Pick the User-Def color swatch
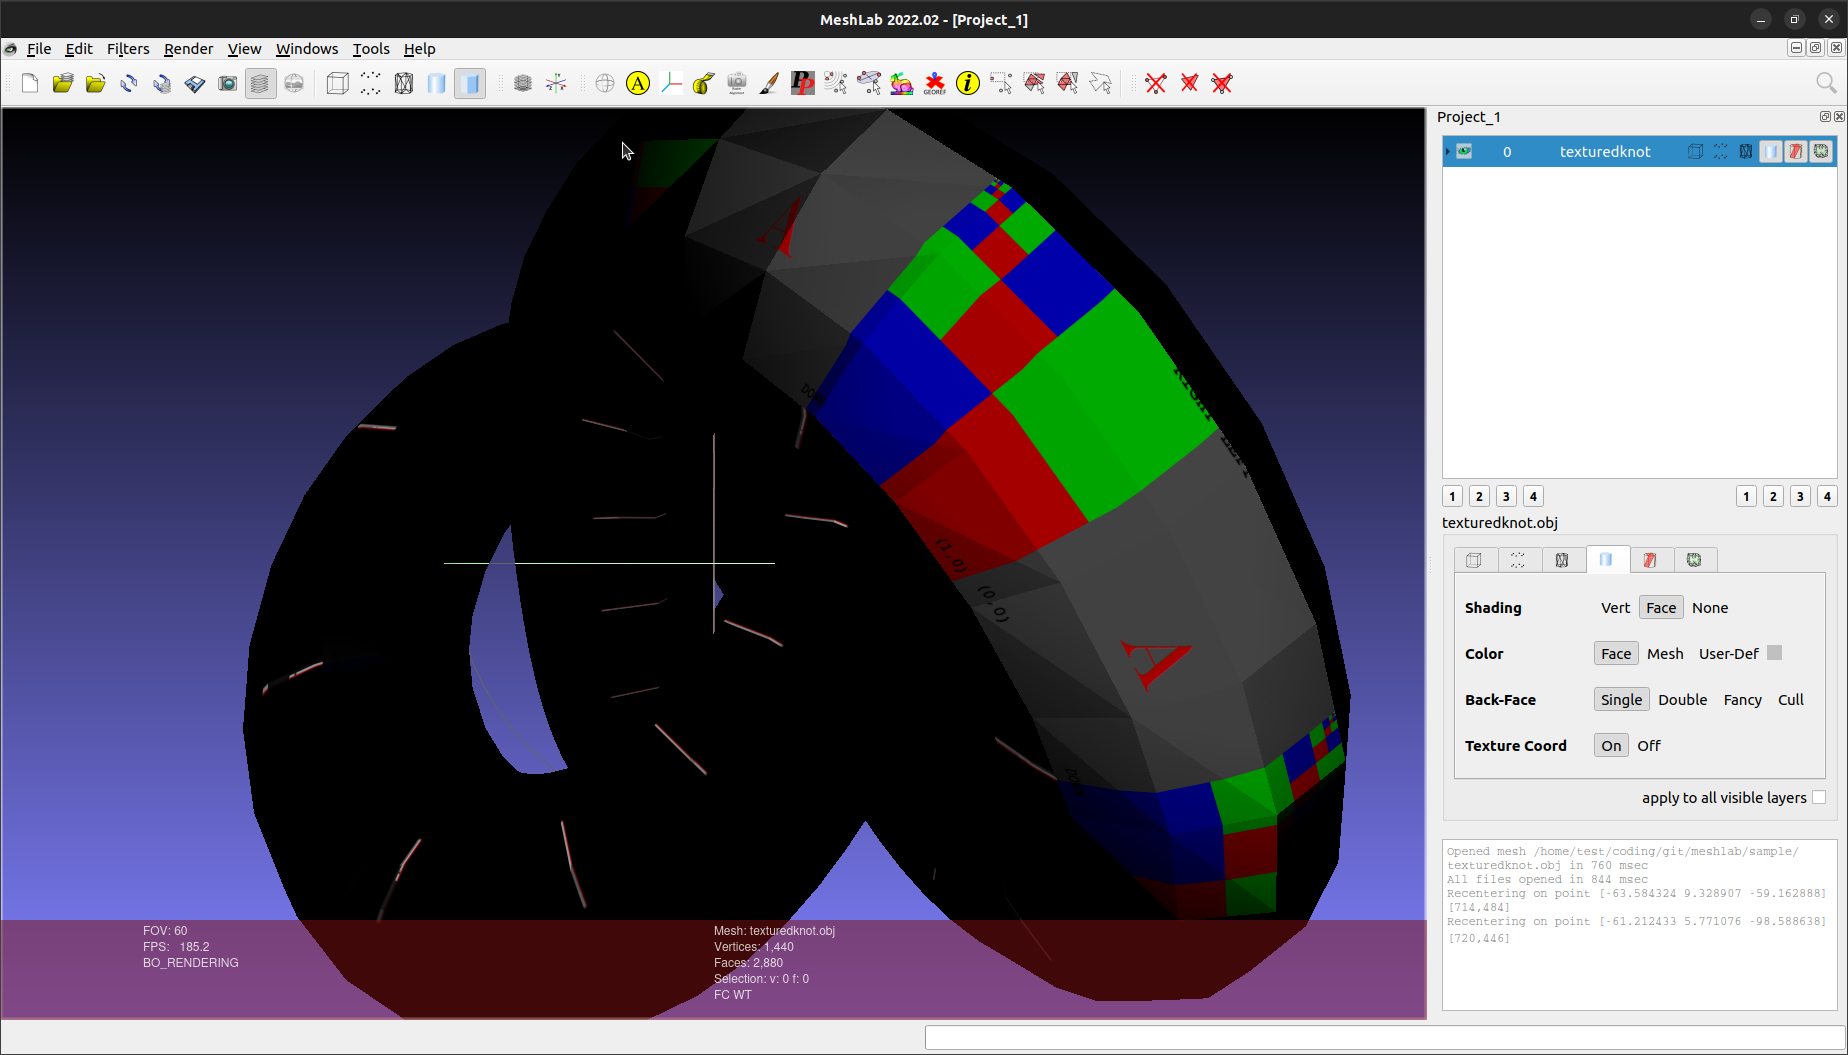The image size is (1848, 1055). (x=1775, y=652)
